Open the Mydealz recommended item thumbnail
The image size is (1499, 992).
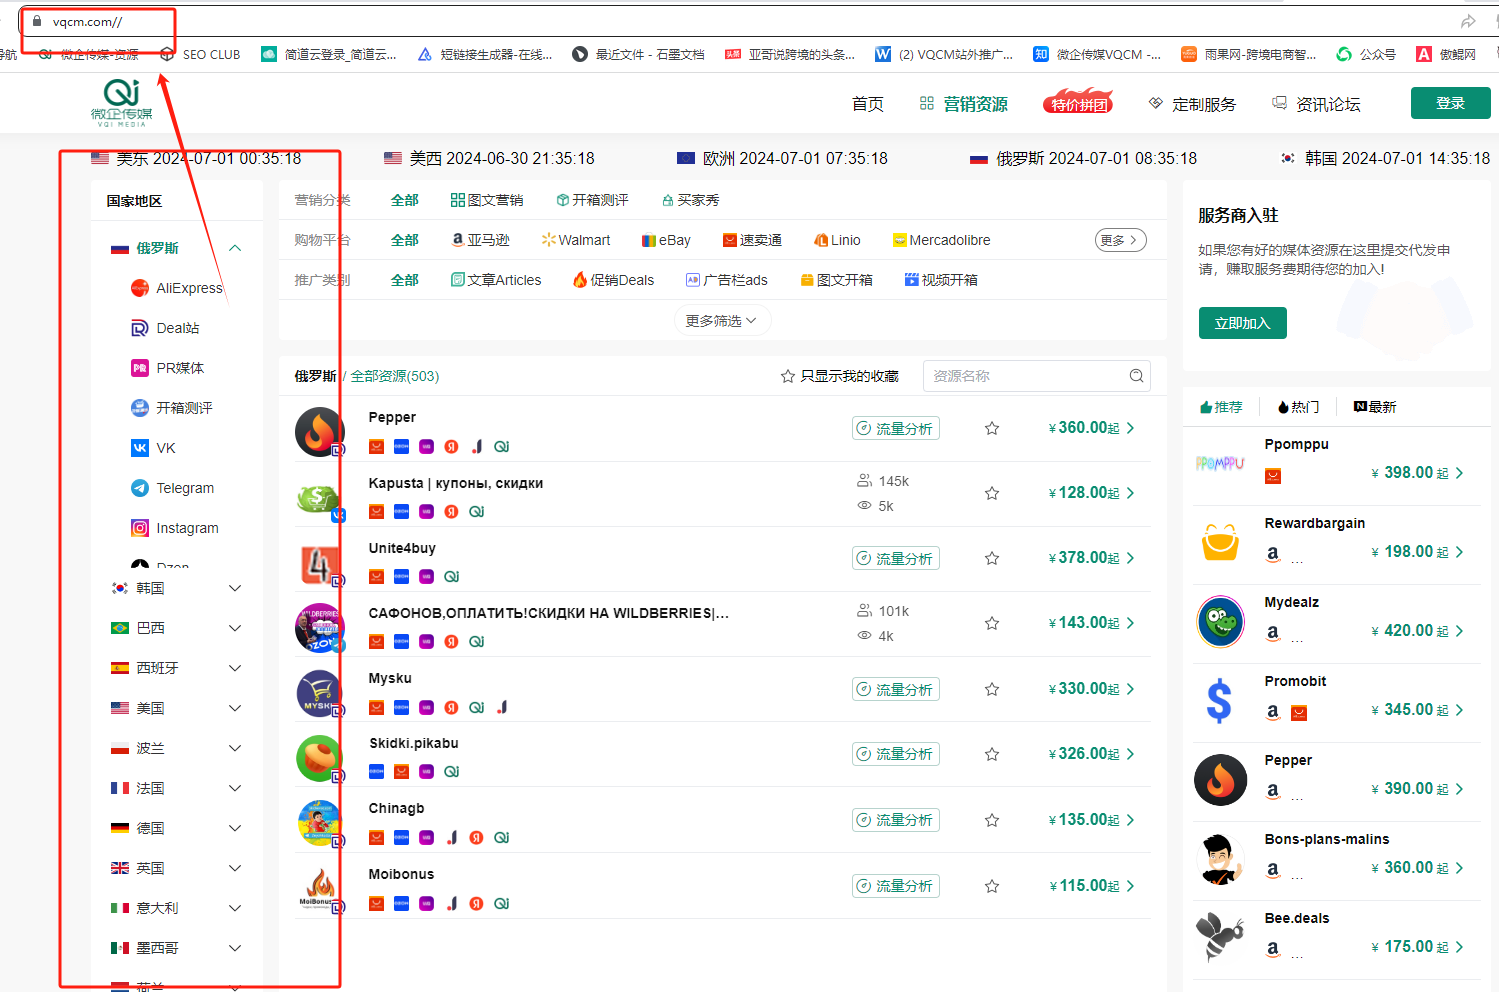[1221, 621]
